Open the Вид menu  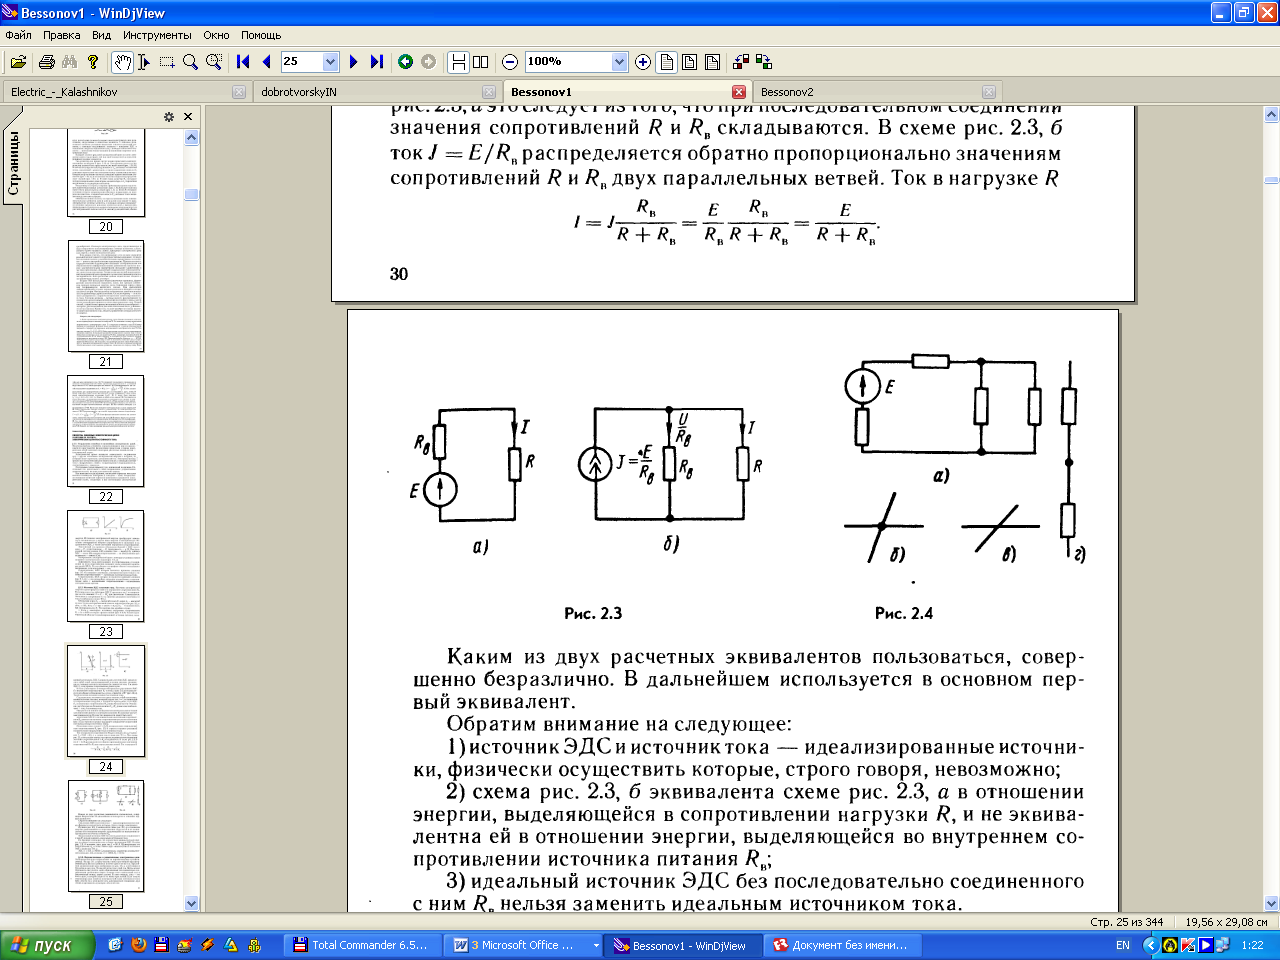[x=102, y=35]
